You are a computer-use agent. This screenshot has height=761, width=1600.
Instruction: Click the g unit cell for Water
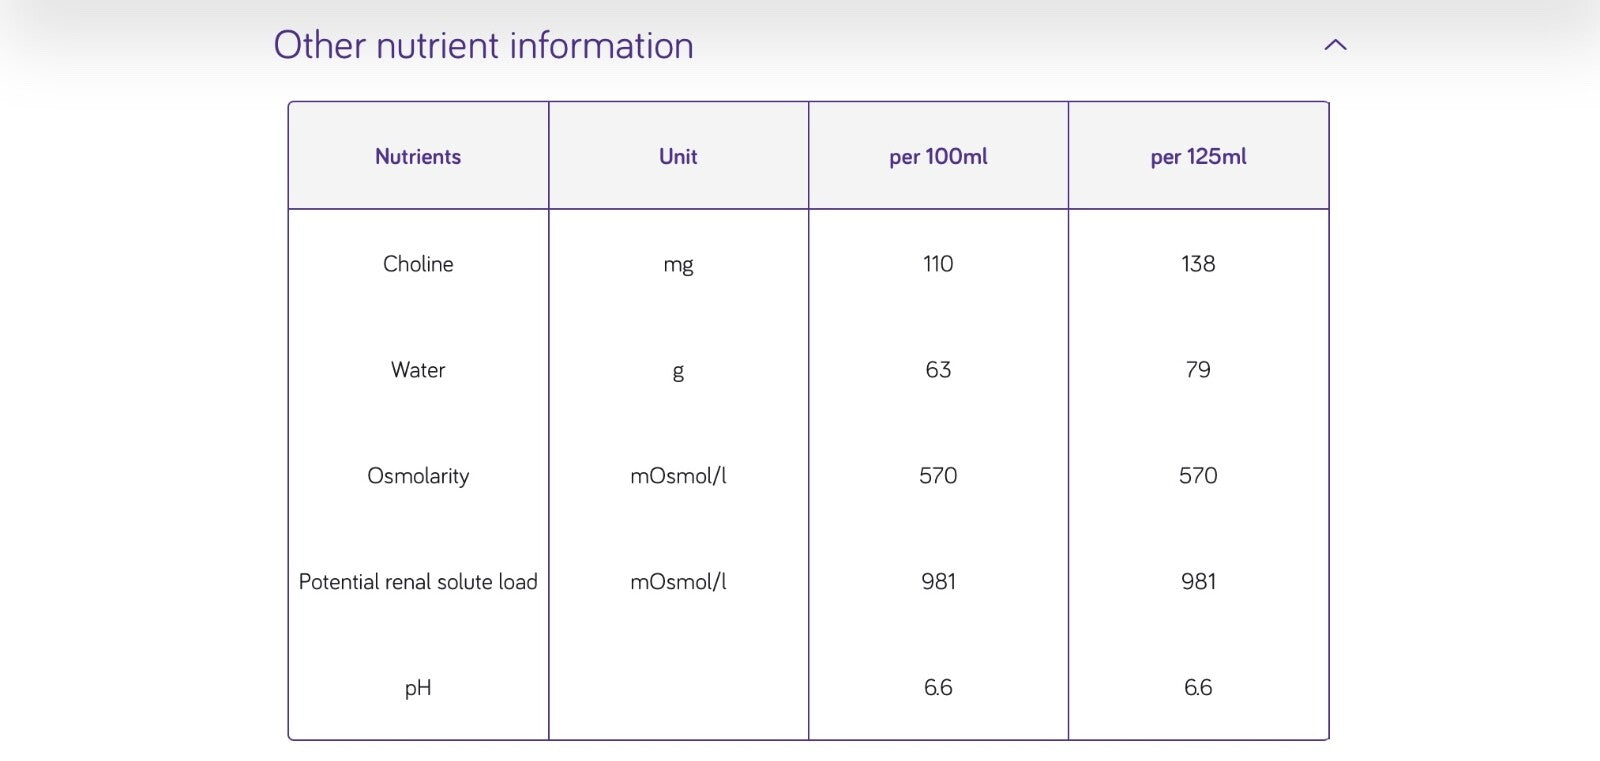point(678,371)
